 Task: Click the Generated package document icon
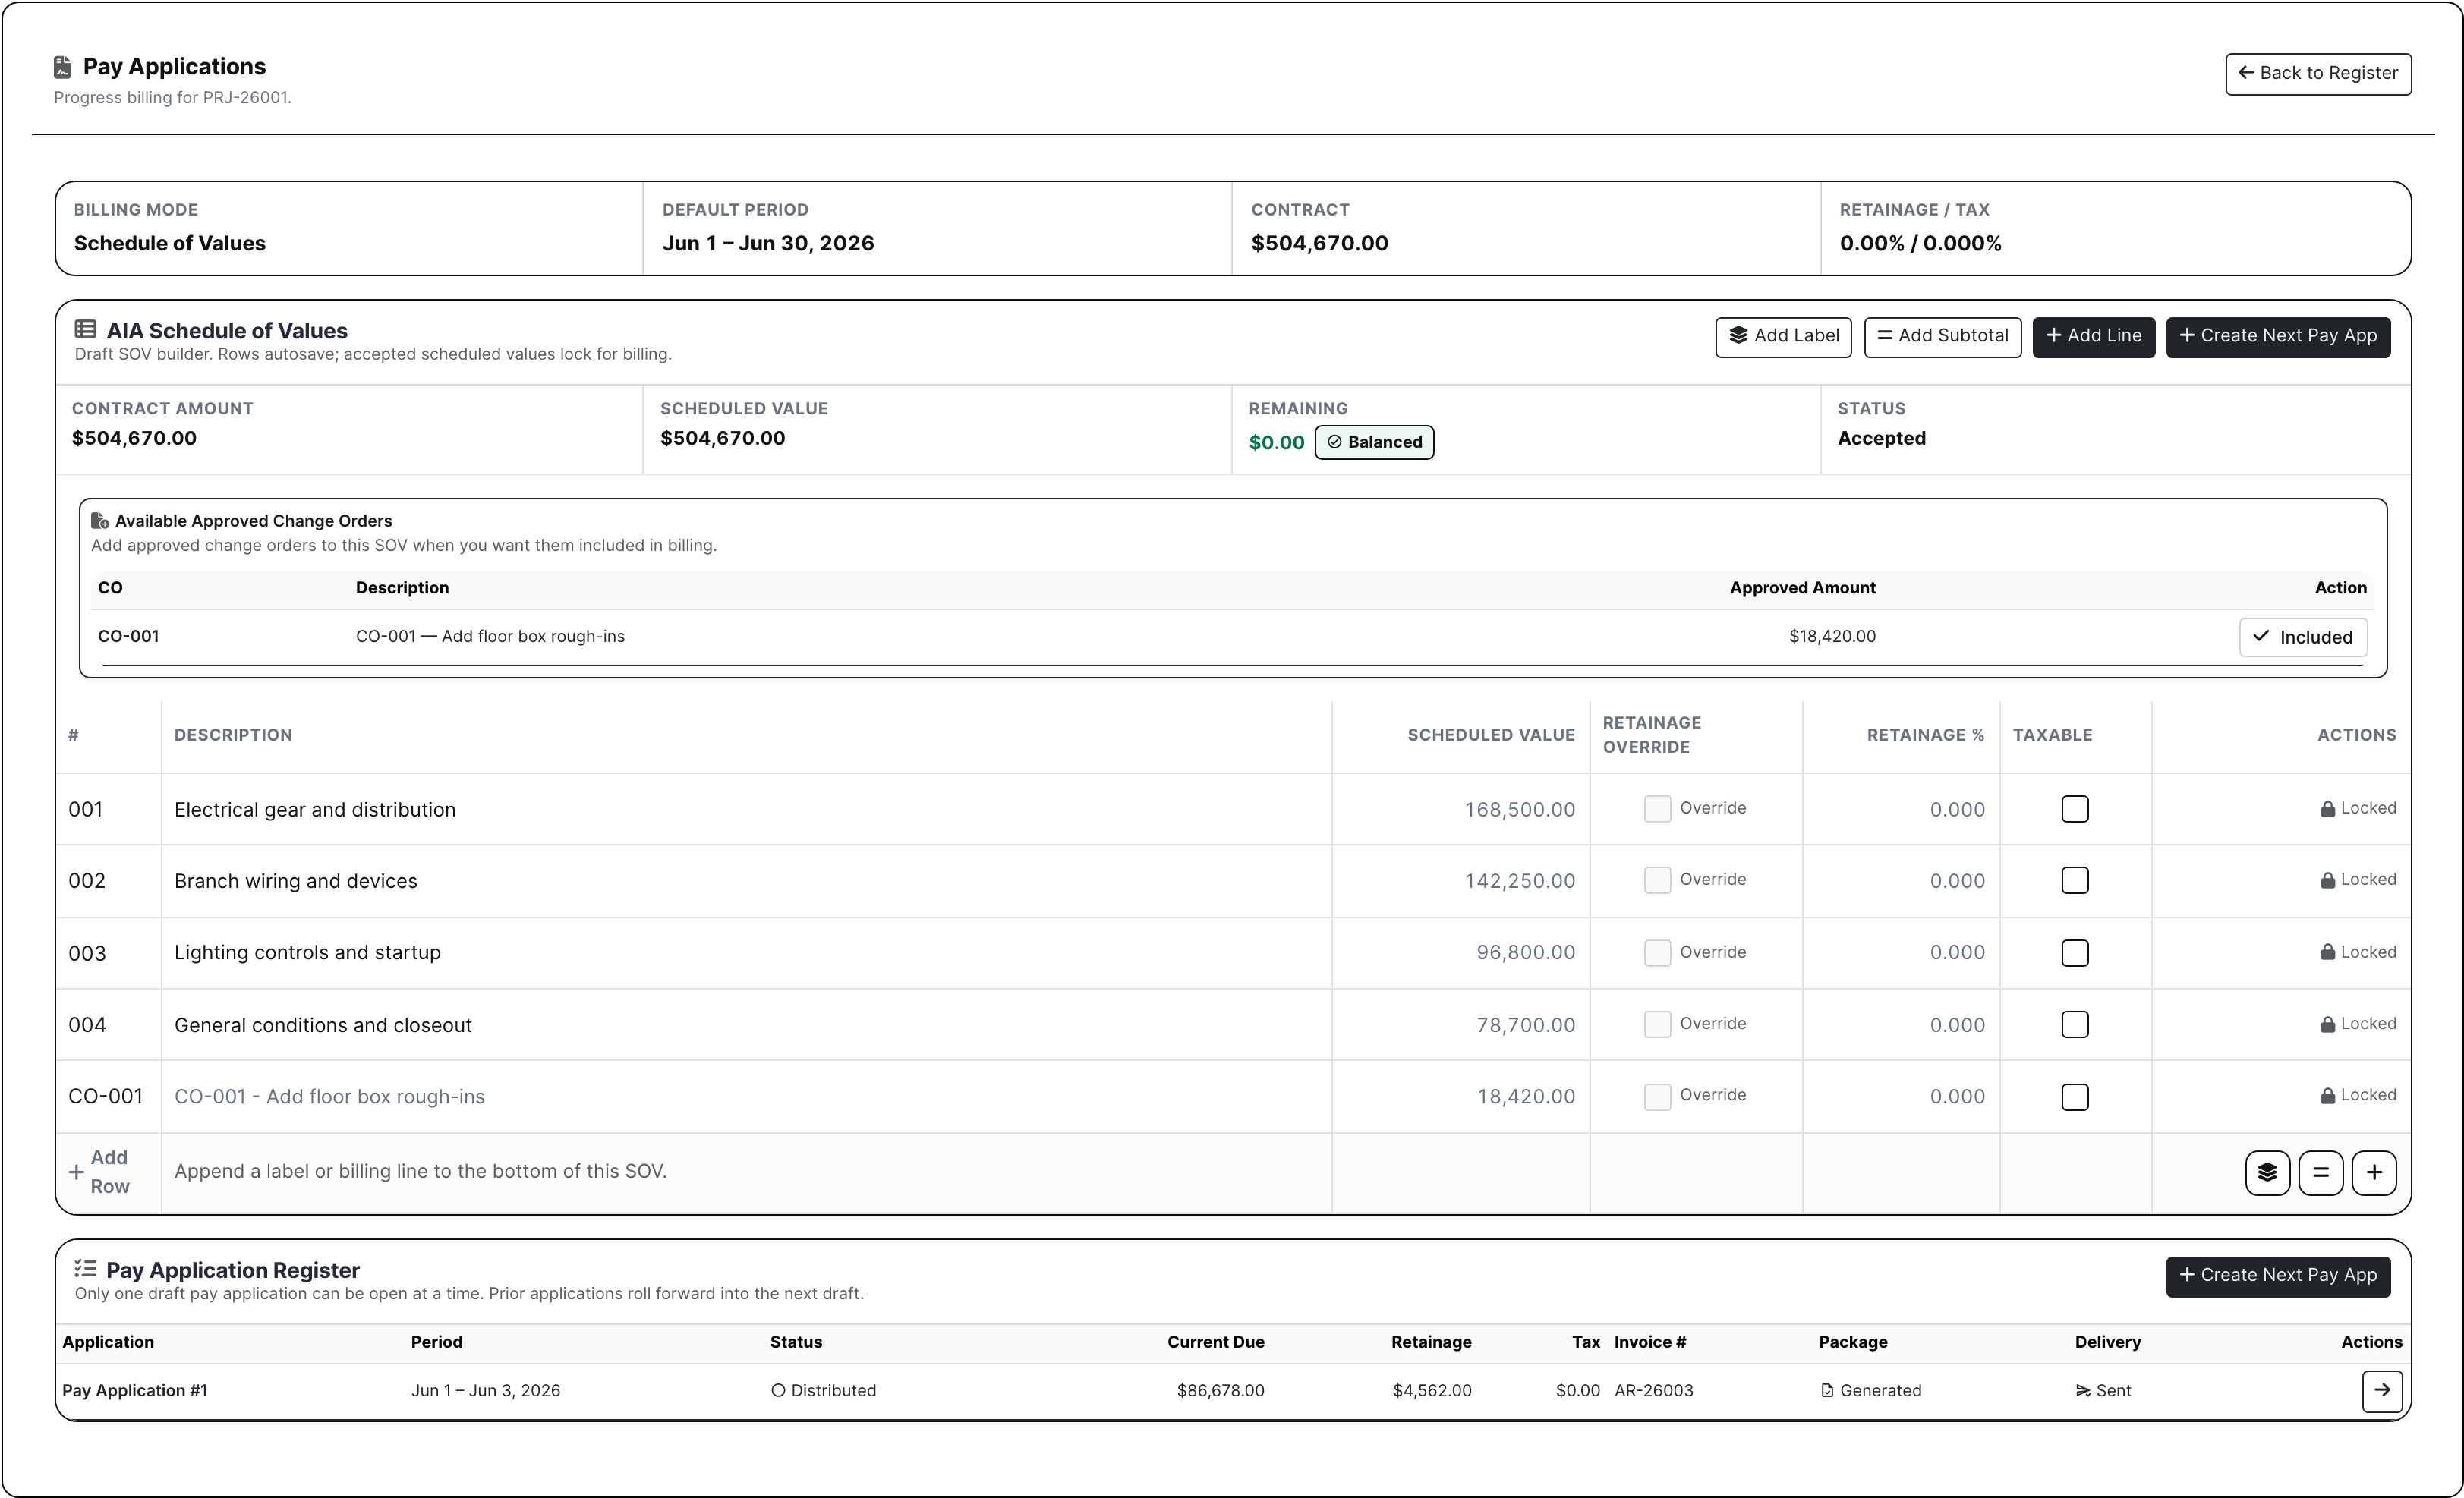1827,1391
